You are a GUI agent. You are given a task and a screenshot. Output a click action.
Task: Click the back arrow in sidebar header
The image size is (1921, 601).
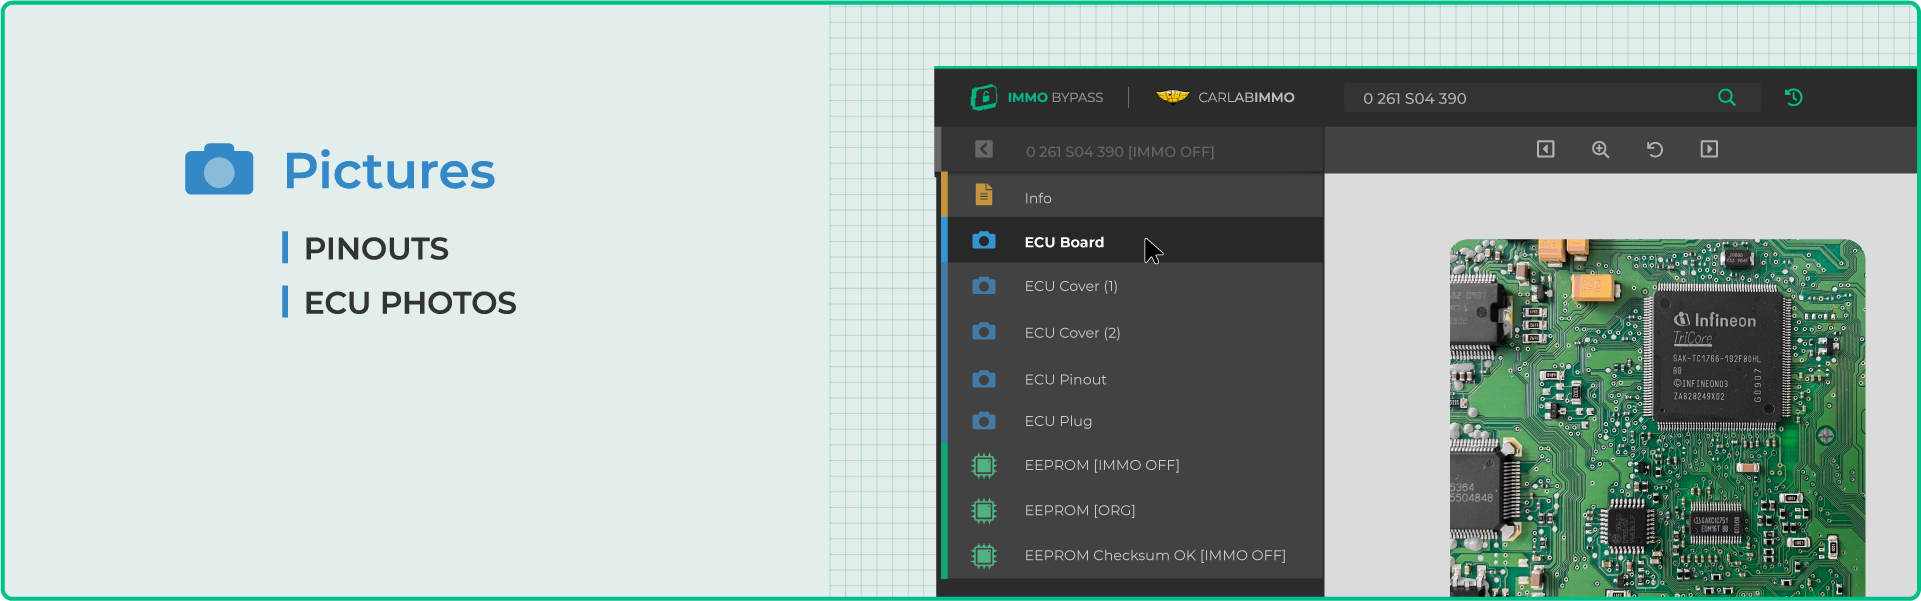point(984,149)
